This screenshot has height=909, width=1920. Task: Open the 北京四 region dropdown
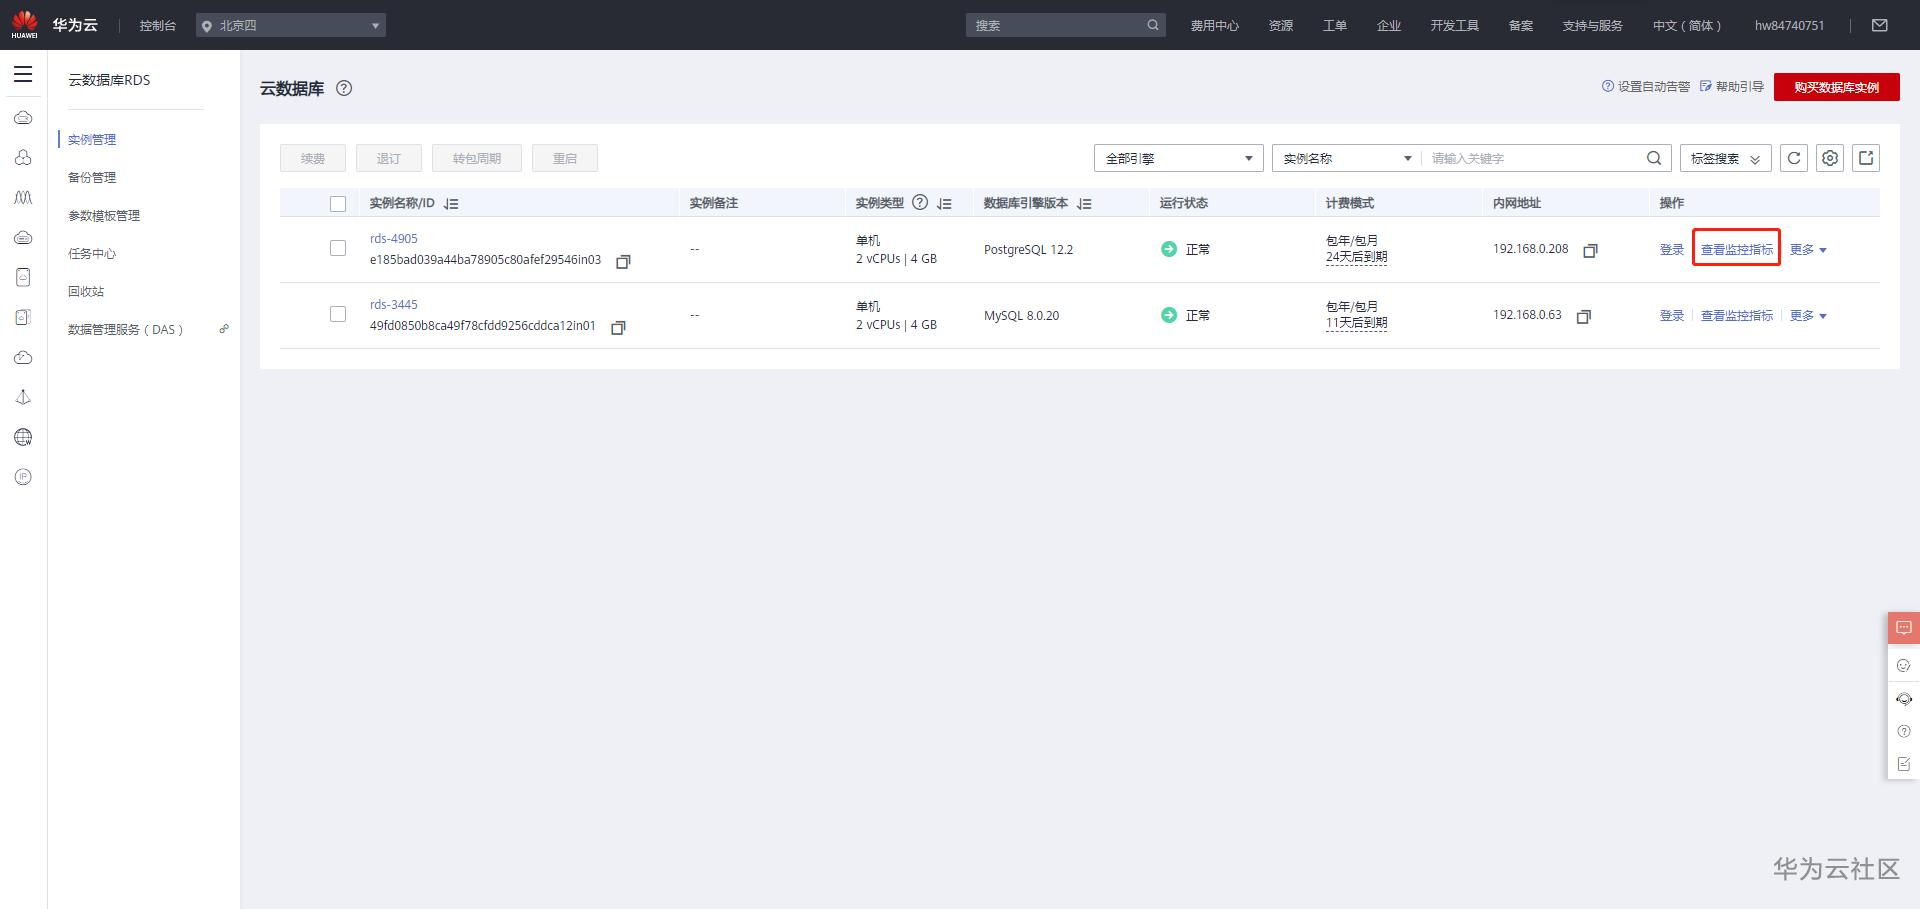(291, 25)
